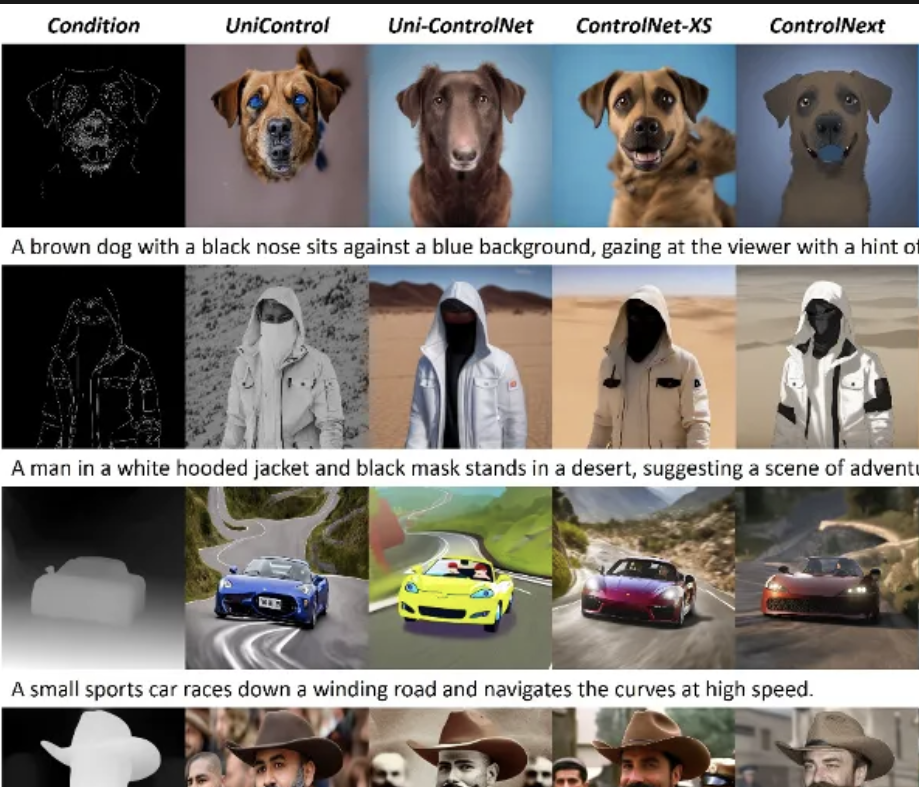Viewport: 919px width, 787px height.
Task: Select the ControlNet-XS column label
Action: point(643,26)
